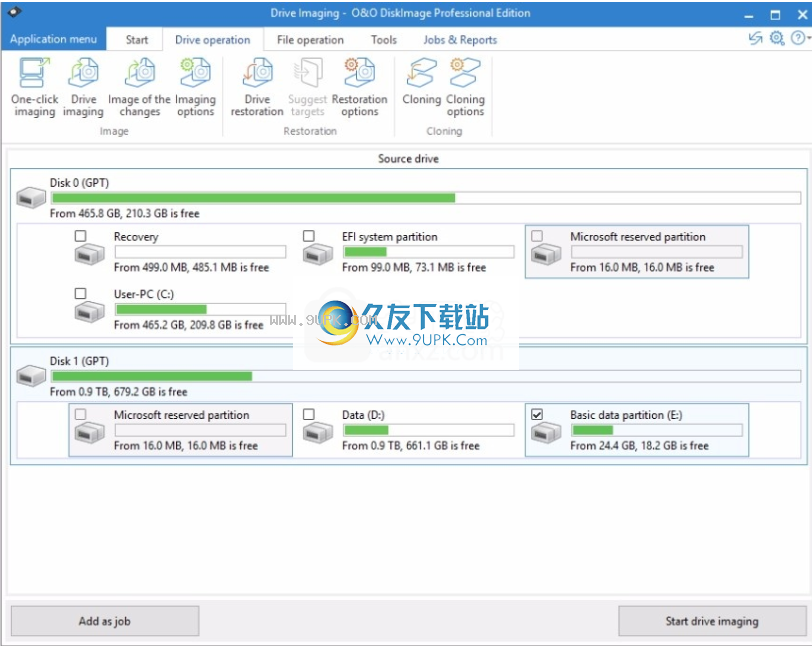Open Imaging options
The height and width of the screenshot is (646, 812).
(x=195, y=87)
